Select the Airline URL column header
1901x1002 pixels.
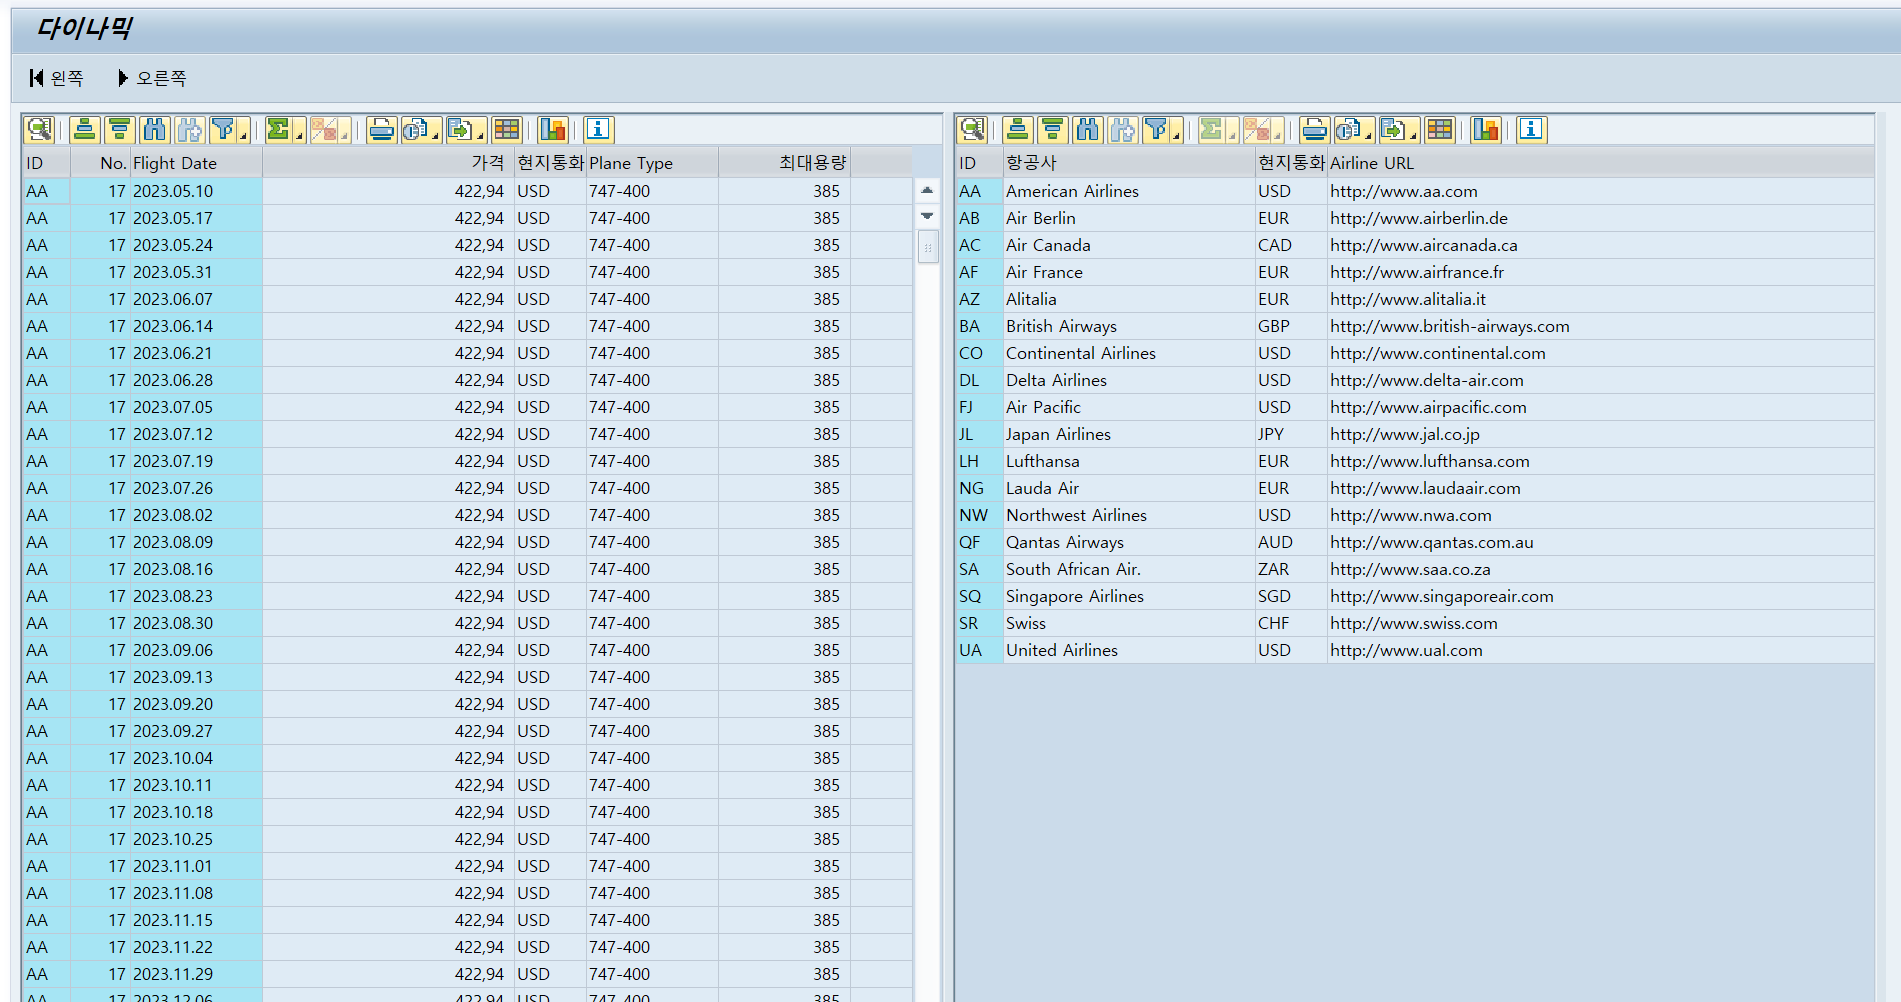pyautogui.click(x=1600, y=163)
